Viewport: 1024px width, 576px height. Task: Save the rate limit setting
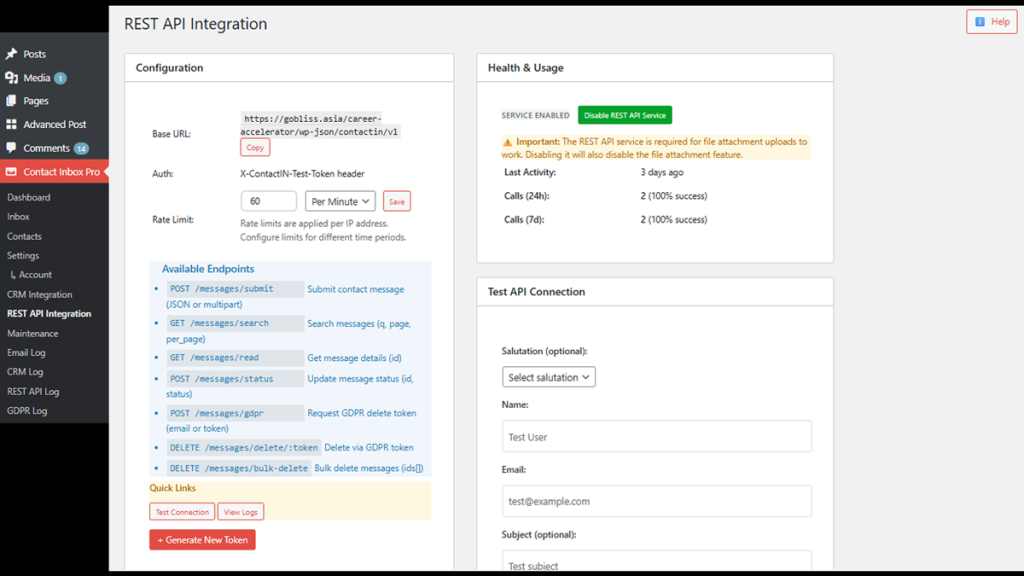tap(397, 202)
